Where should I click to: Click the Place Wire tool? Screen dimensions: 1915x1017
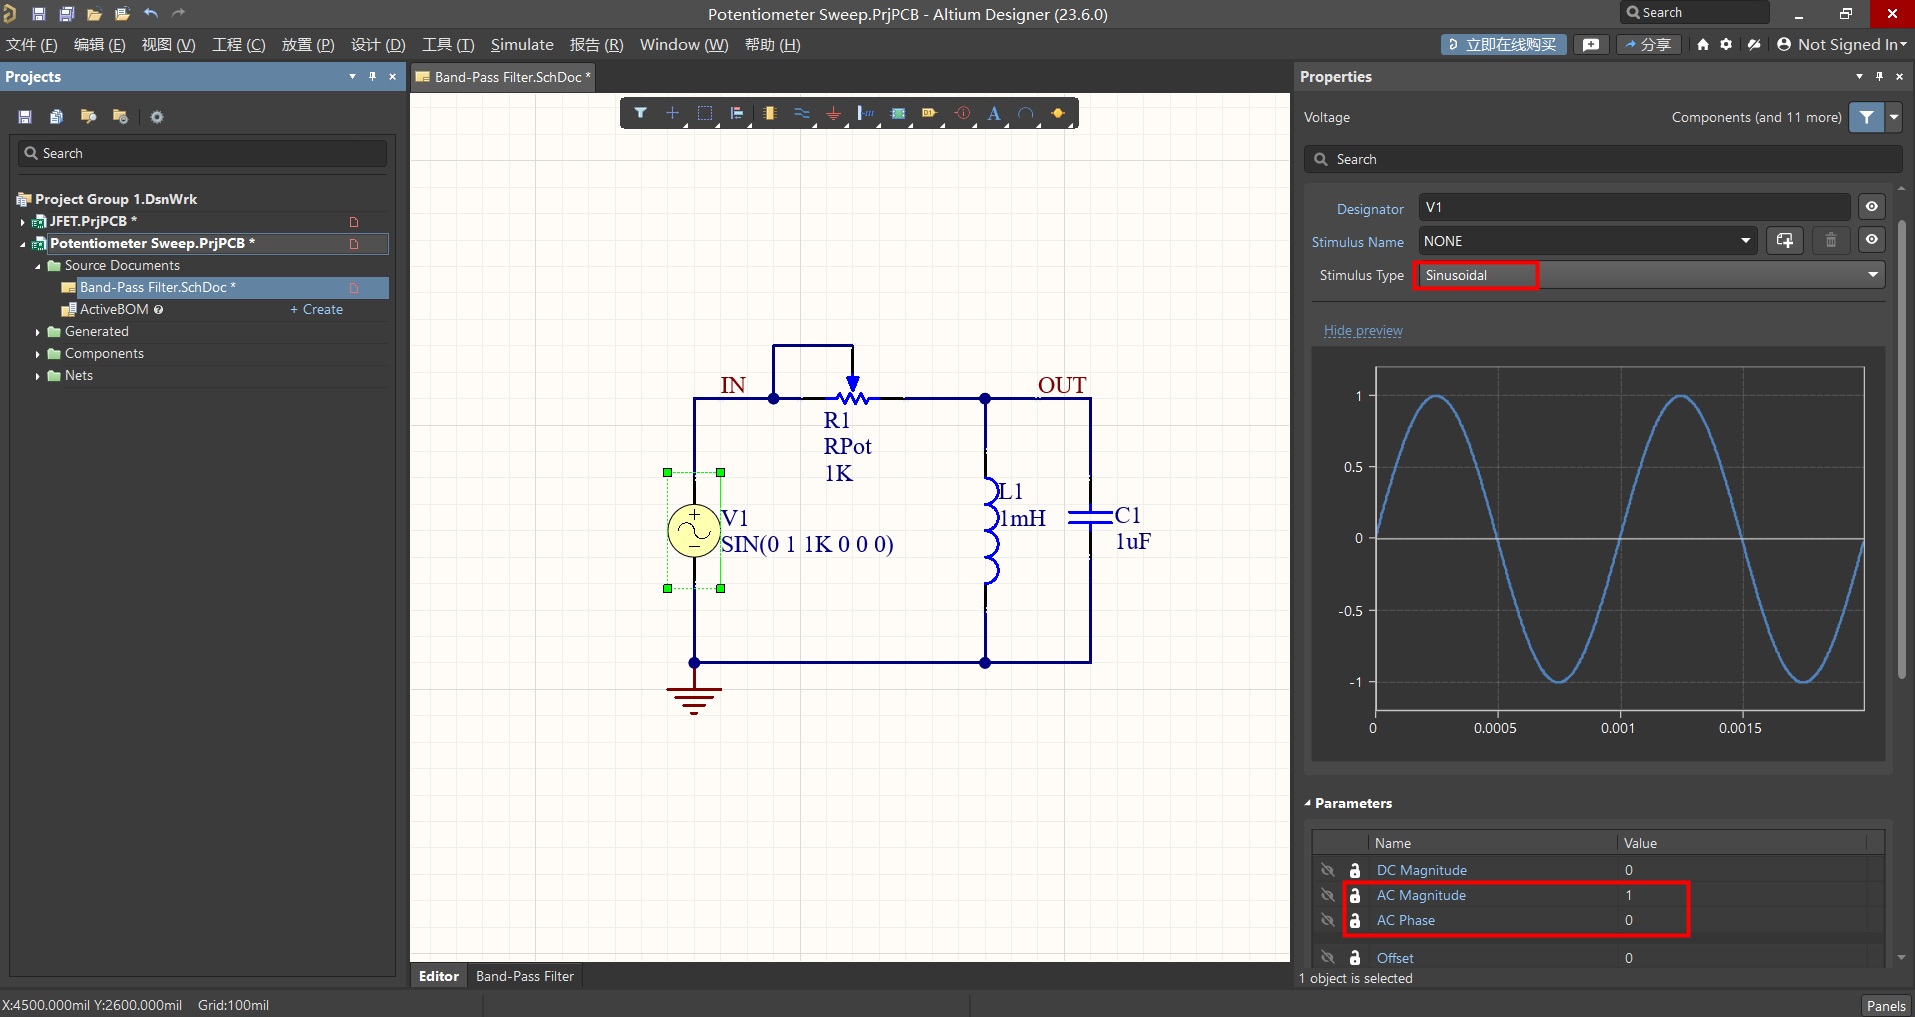pyautogui.click(x=801, y=114)
